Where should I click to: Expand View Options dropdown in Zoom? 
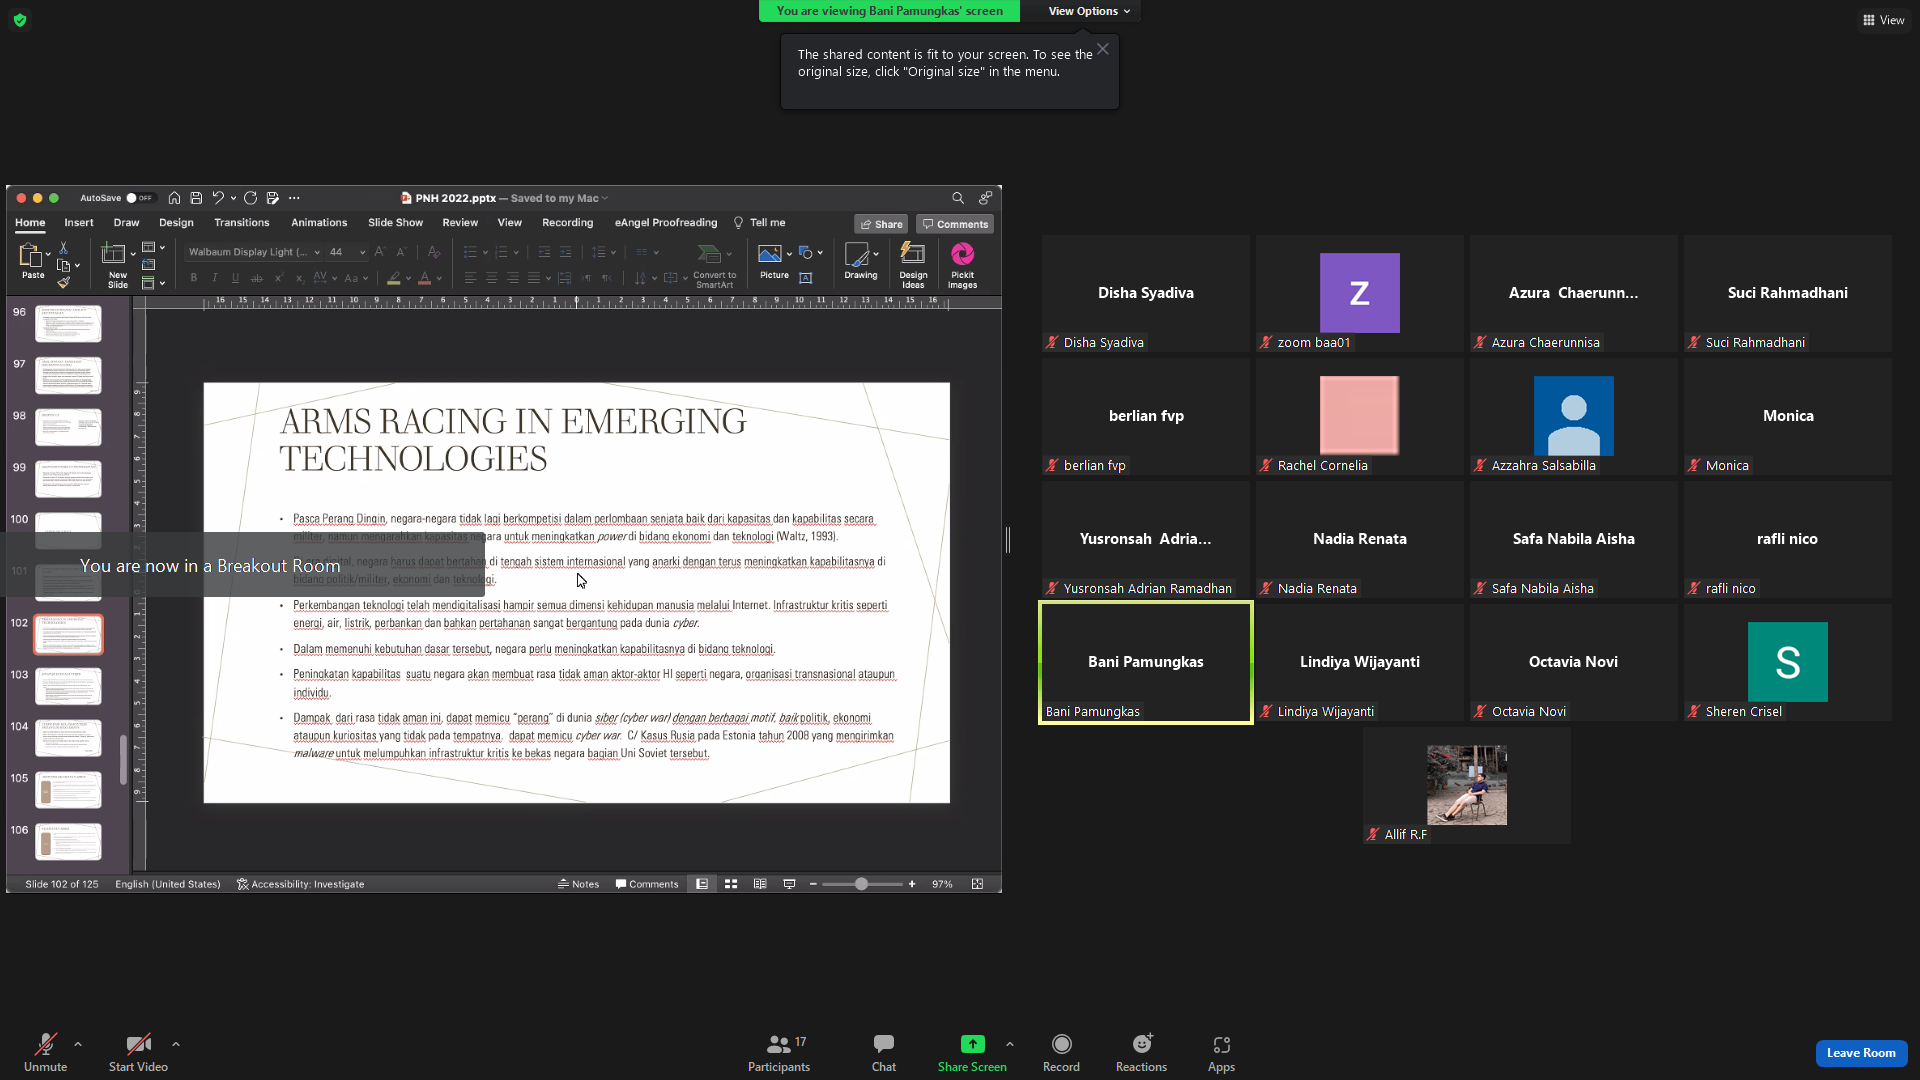coord(1089,11)
